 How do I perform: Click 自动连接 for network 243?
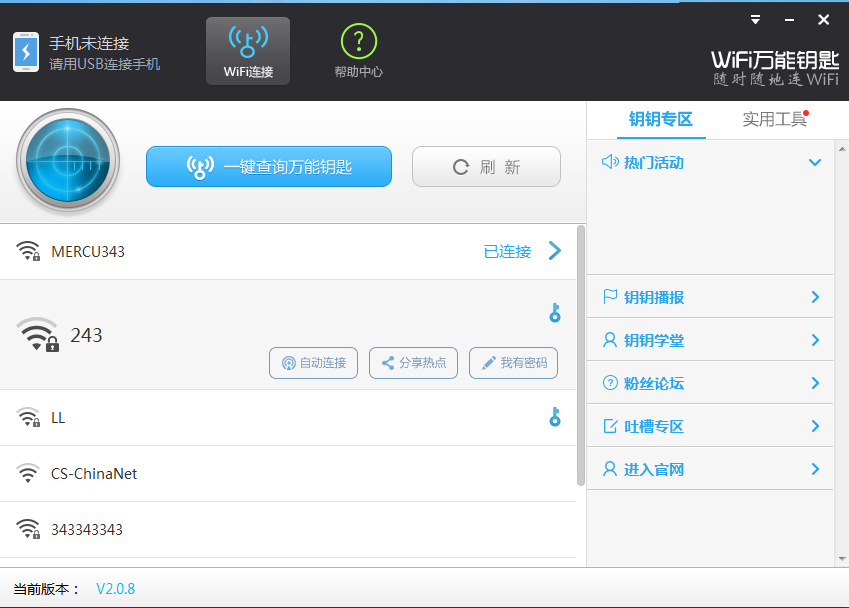[314, 363]
